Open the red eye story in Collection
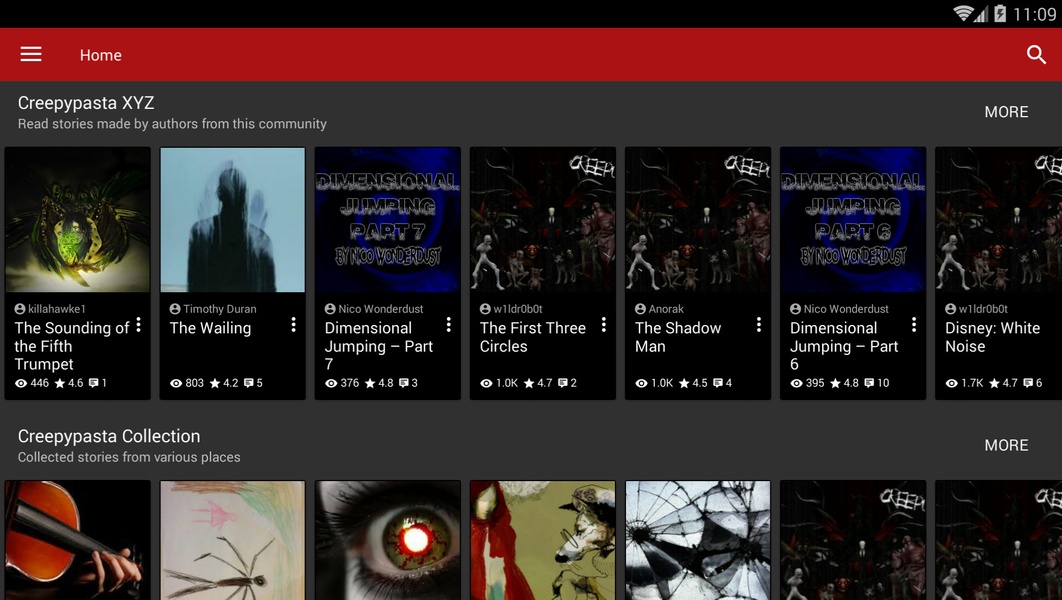1062x600 pixels. coord(388,540)
